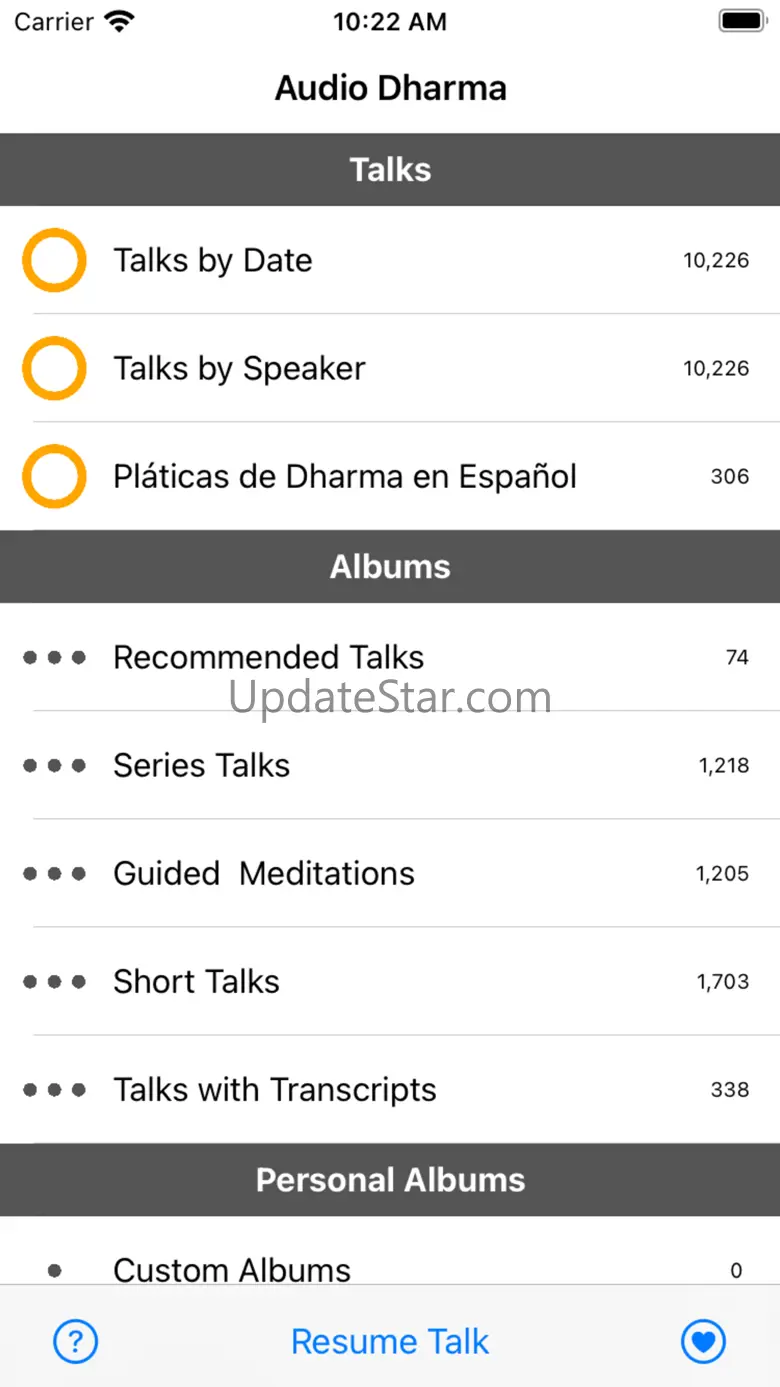Tap the help question mark icon
Image resolution: width=780 pixels, height=1387 pixels.
76,1341
